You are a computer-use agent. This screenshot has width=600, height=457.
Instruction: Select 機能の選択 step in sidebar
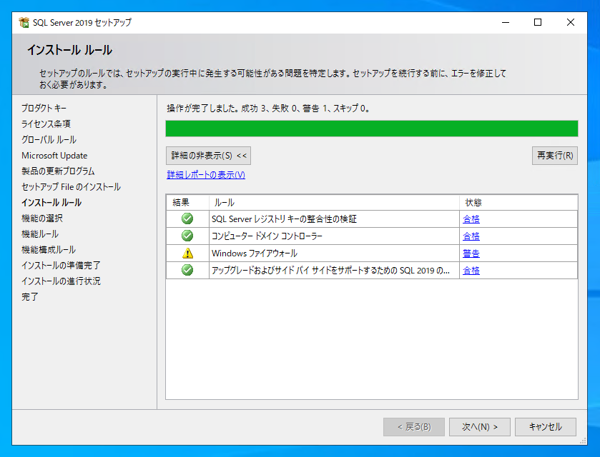[x=42, y=218]
